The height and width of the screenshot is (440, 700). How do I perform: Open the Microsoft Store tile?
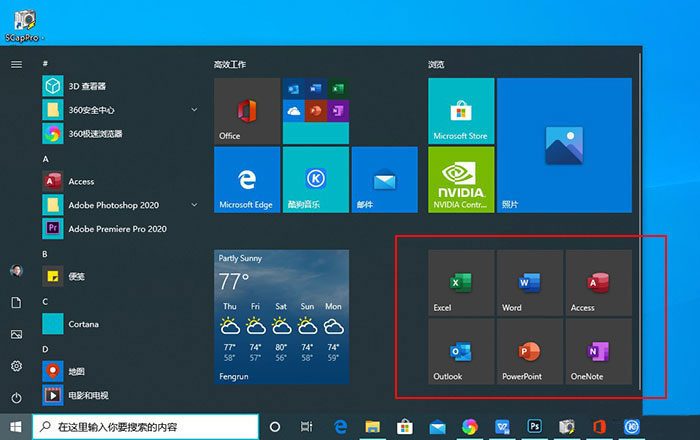[461, 111]
